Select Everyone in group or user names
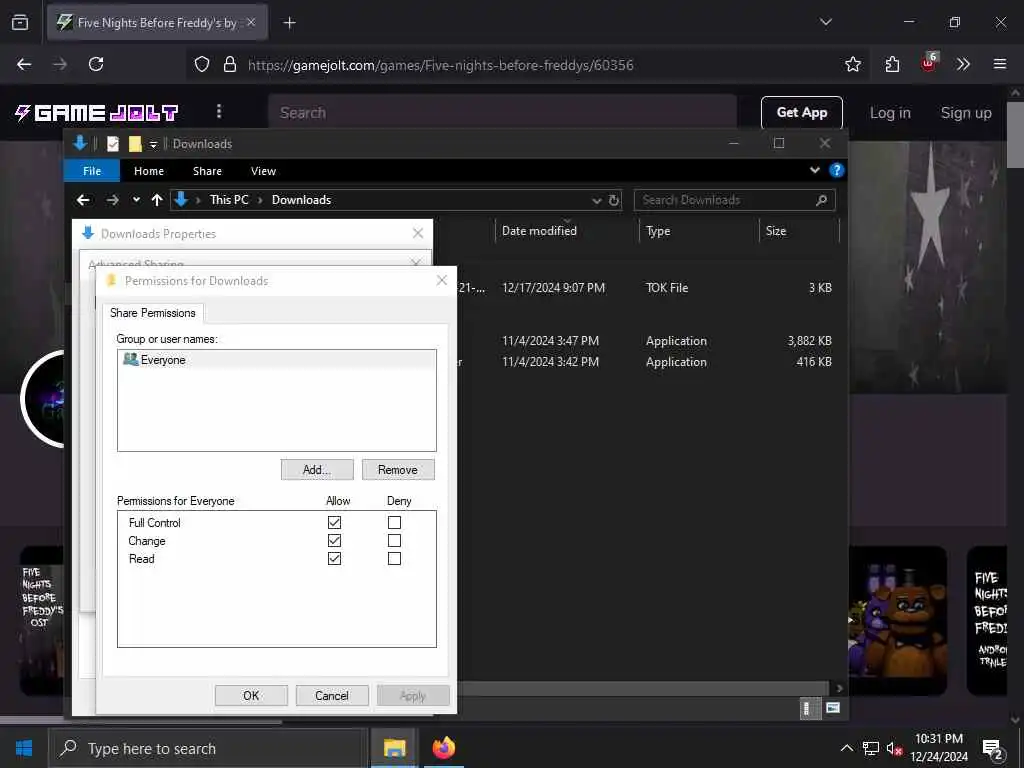1024x768 pixels. tap(277, 360)
